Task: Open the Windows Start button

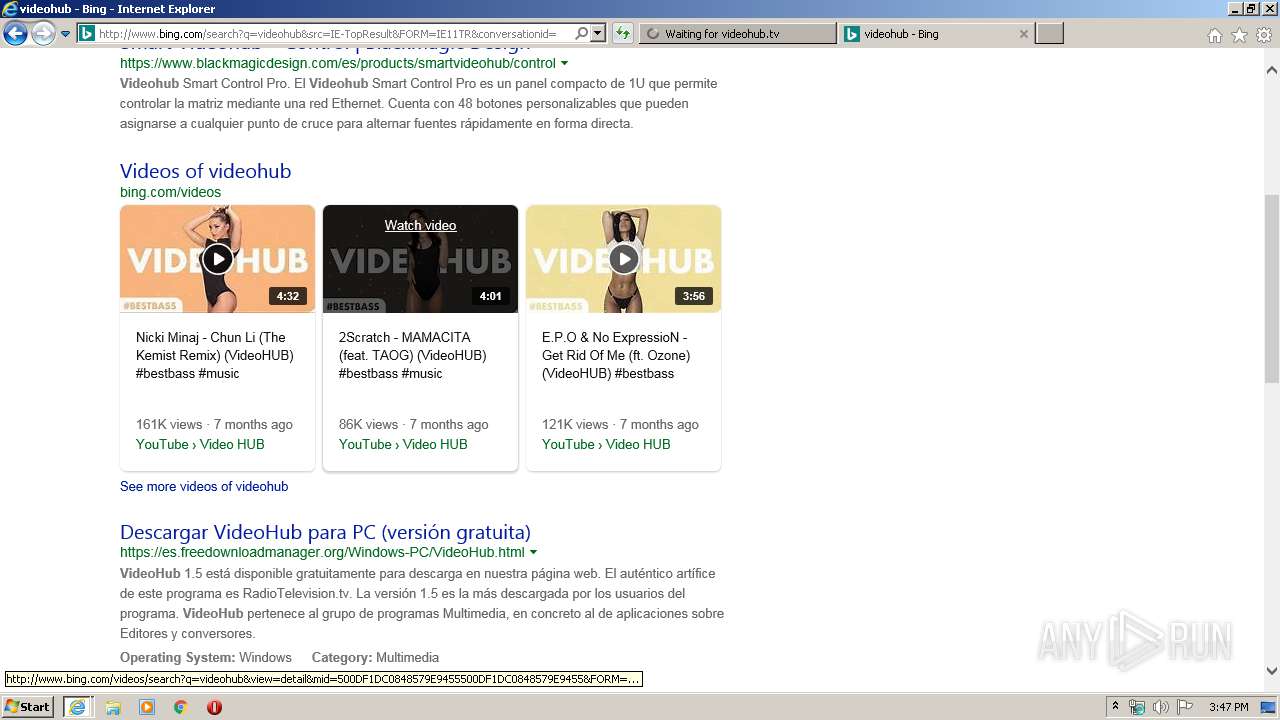Action: (x=27, y=706)
